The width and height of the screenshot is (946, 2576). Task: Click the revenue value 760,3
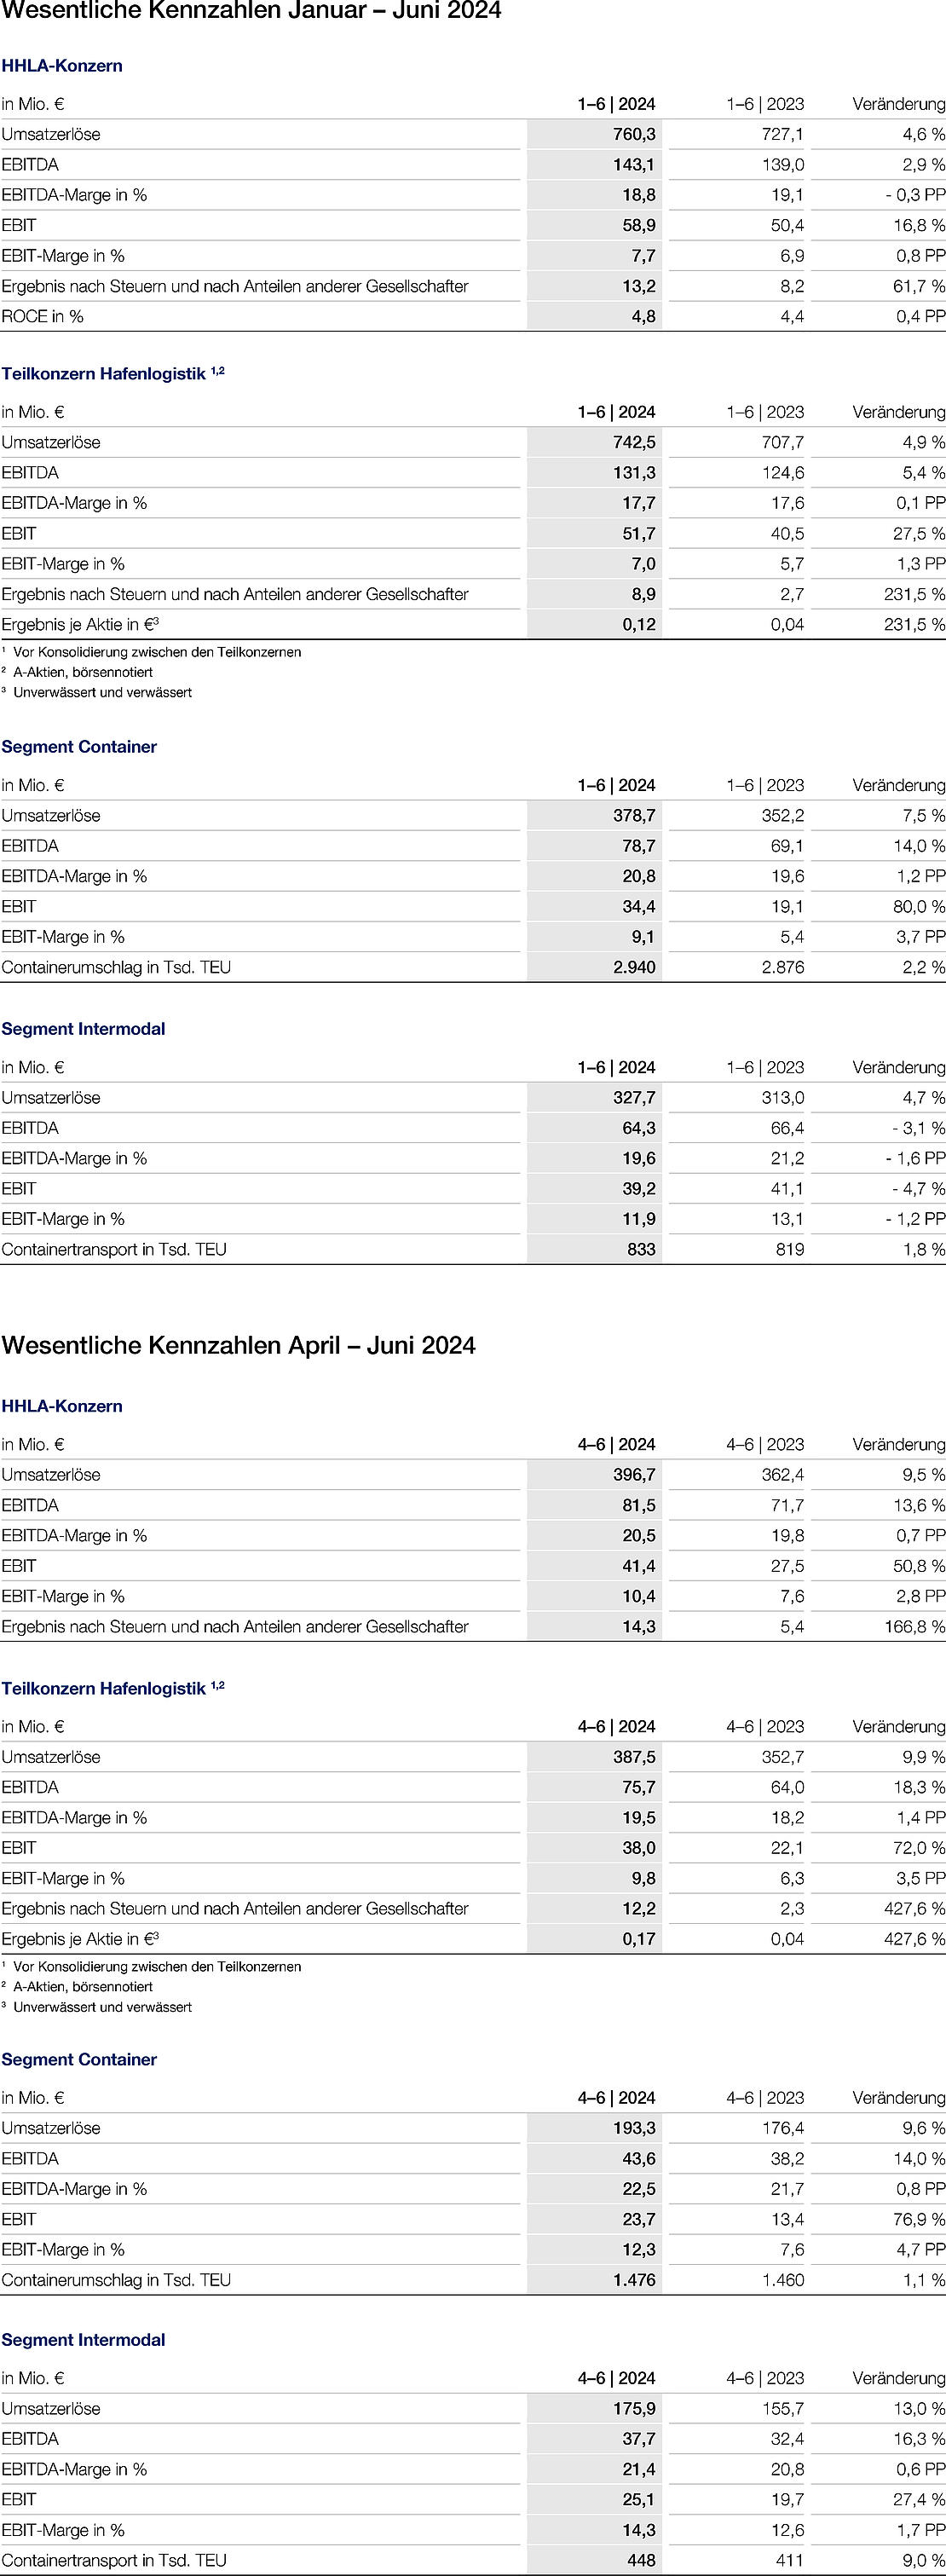coord(634,134)
